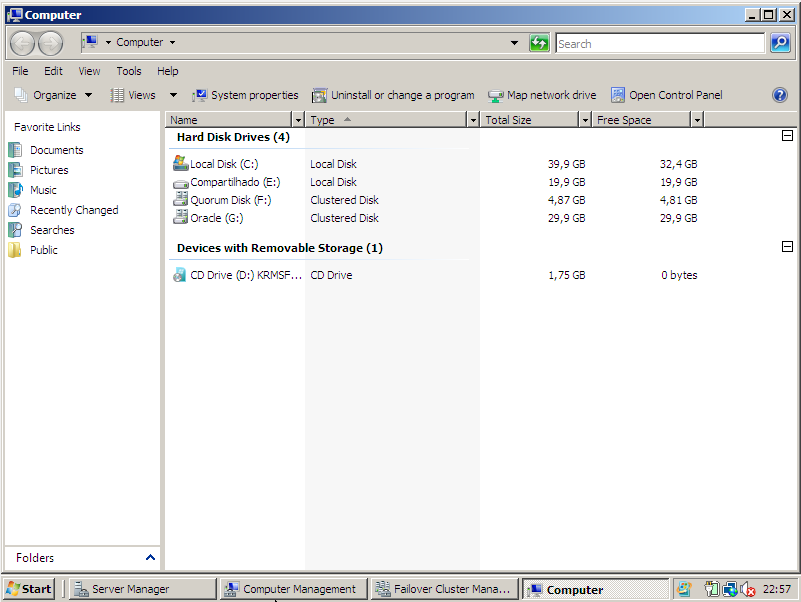Click the Music favorite link icon
Viewport: 801px width, 602px height.
15,190
